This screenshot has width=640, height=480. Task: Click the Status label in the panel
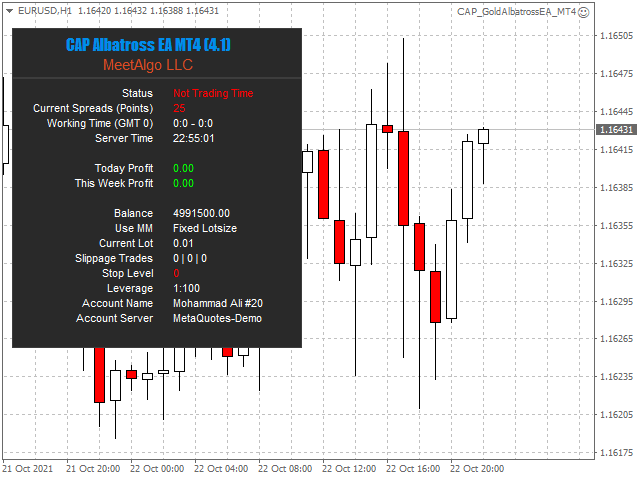click(x=138, y=93)
